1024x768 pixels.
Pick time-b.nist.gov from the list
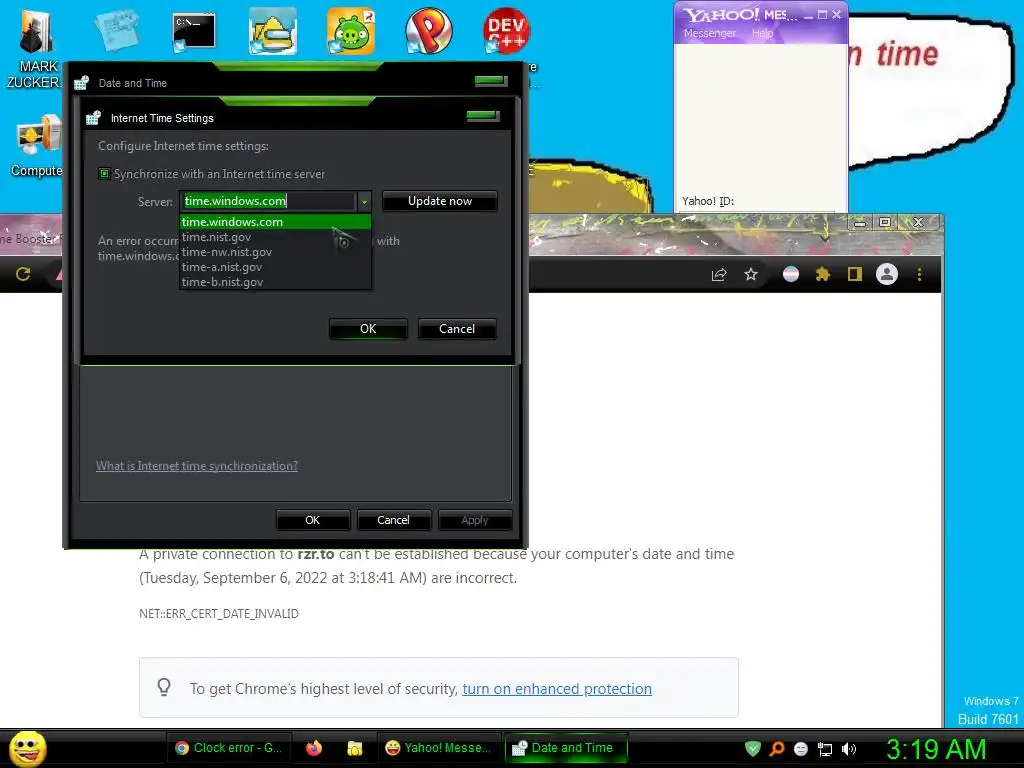click(276, 282)
